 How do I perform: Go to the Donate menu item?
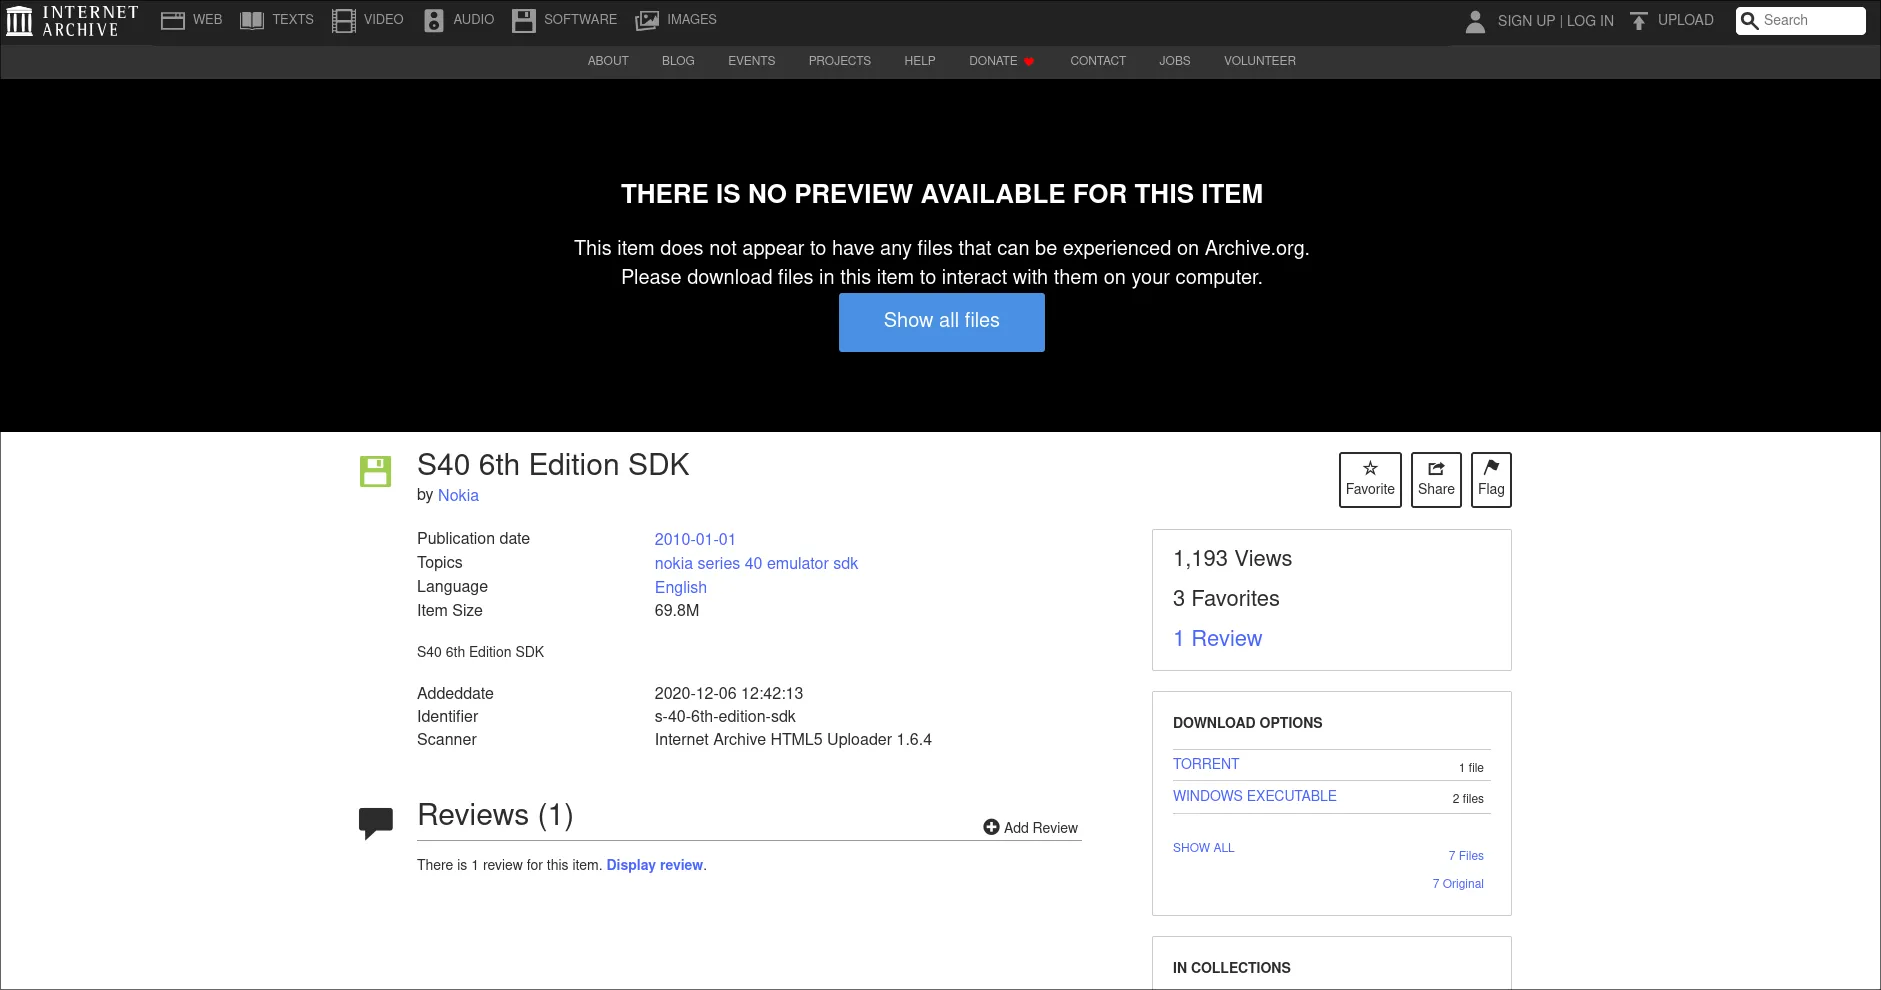[993, 61]
